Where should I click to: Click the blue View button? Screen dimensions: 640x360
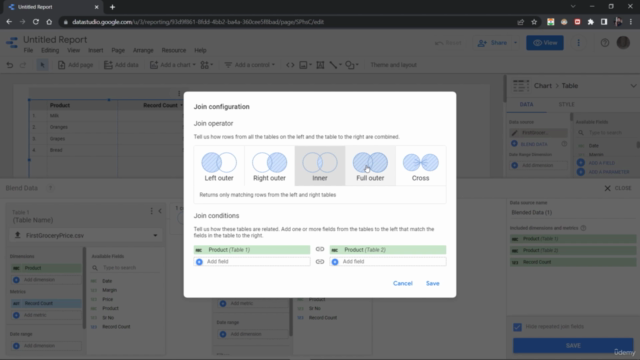tap(545, 43)
